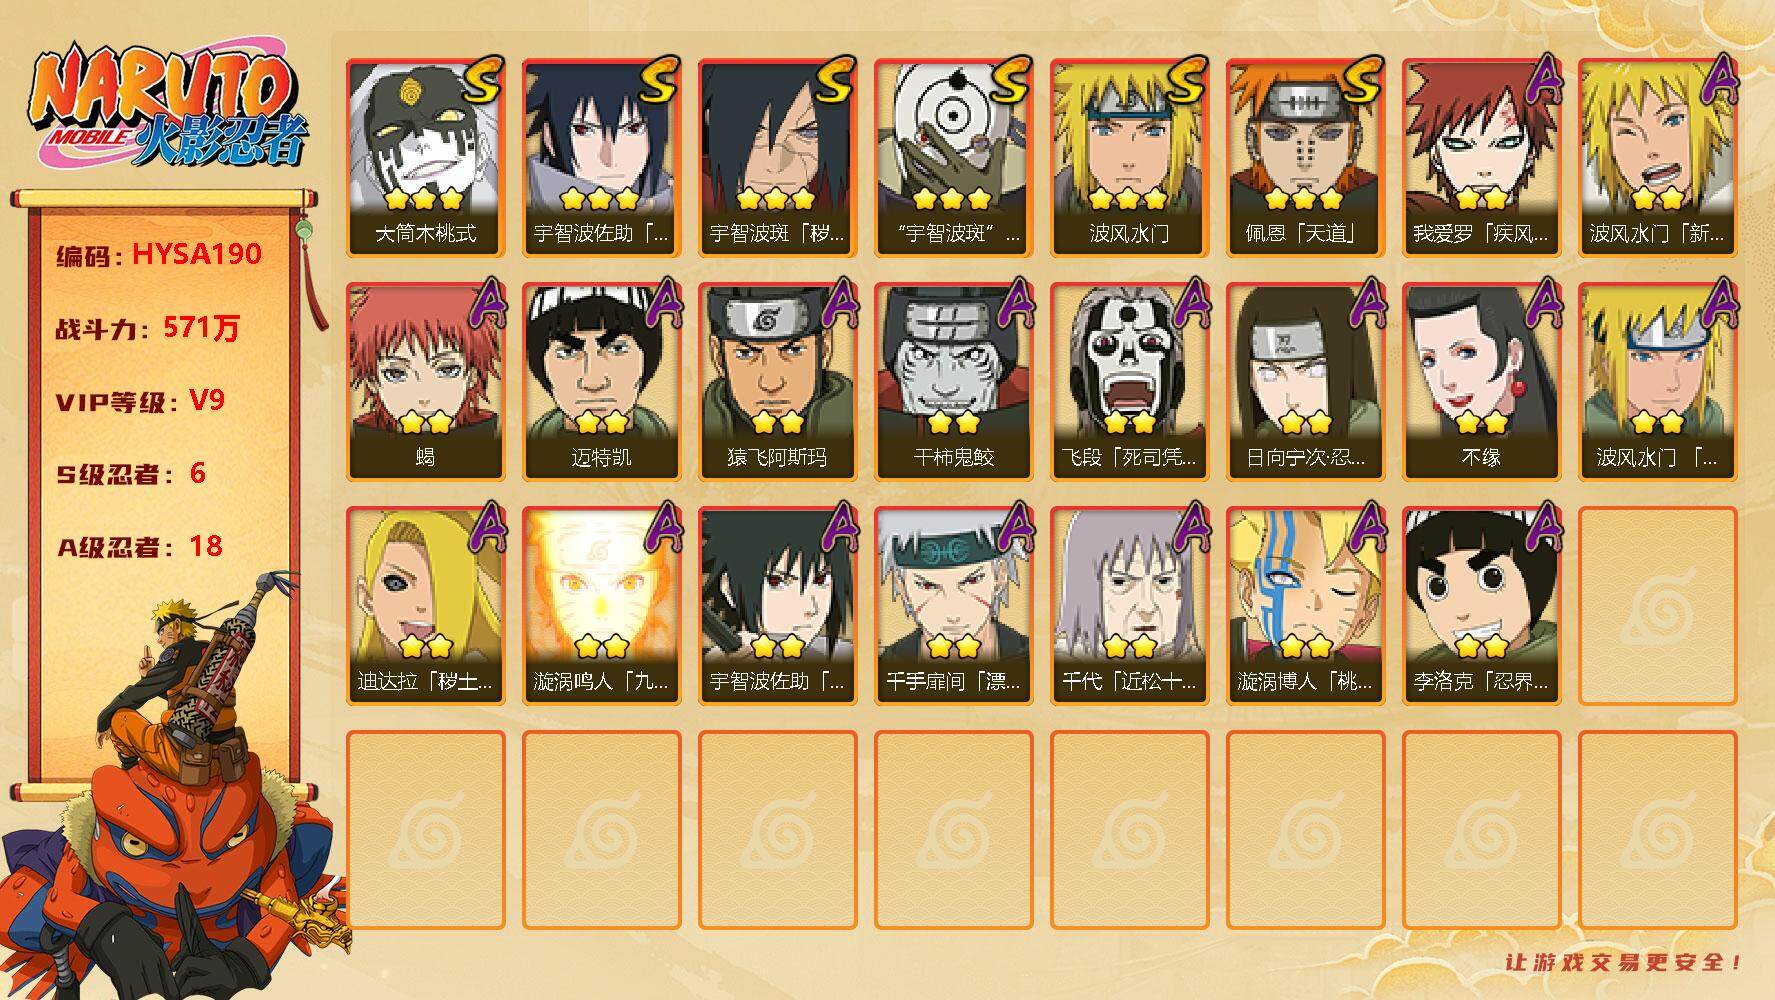Viewport: 1775px width, 1000px height.
Task: Open the 波风水门 S-rank card
Action: 1129,158
